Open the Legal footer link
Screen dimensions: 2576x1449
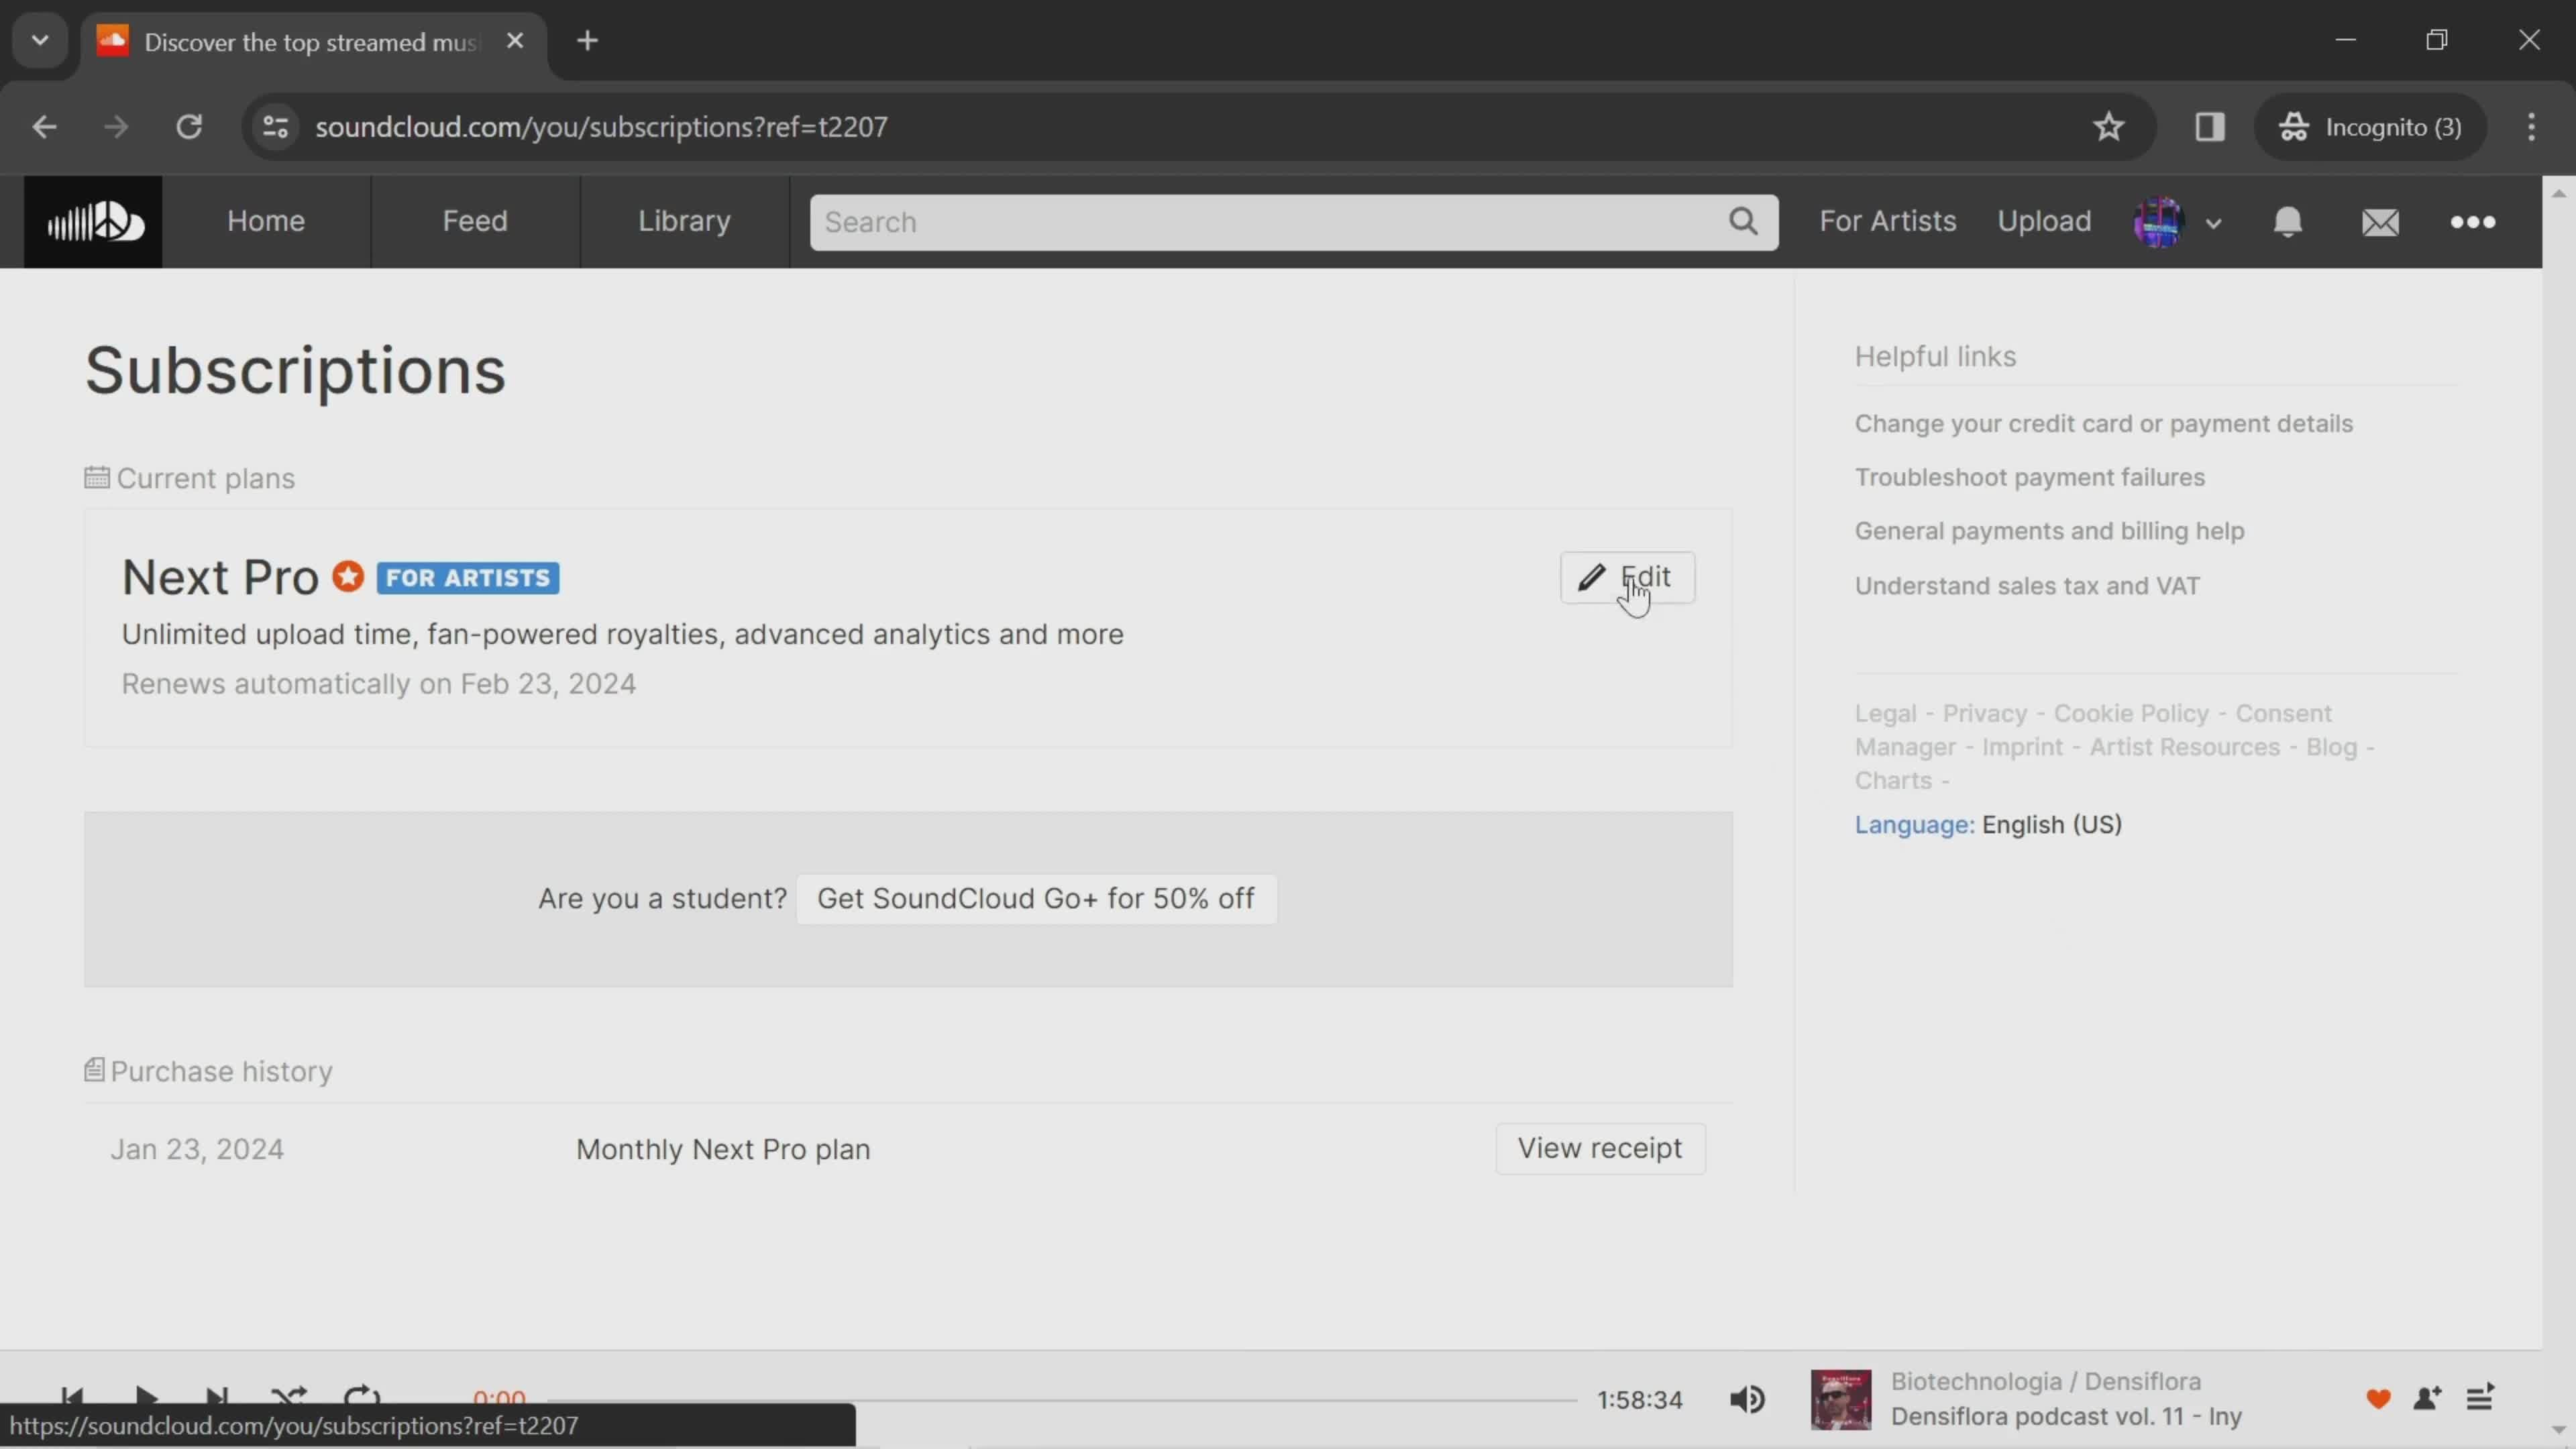click(1885, 713)
